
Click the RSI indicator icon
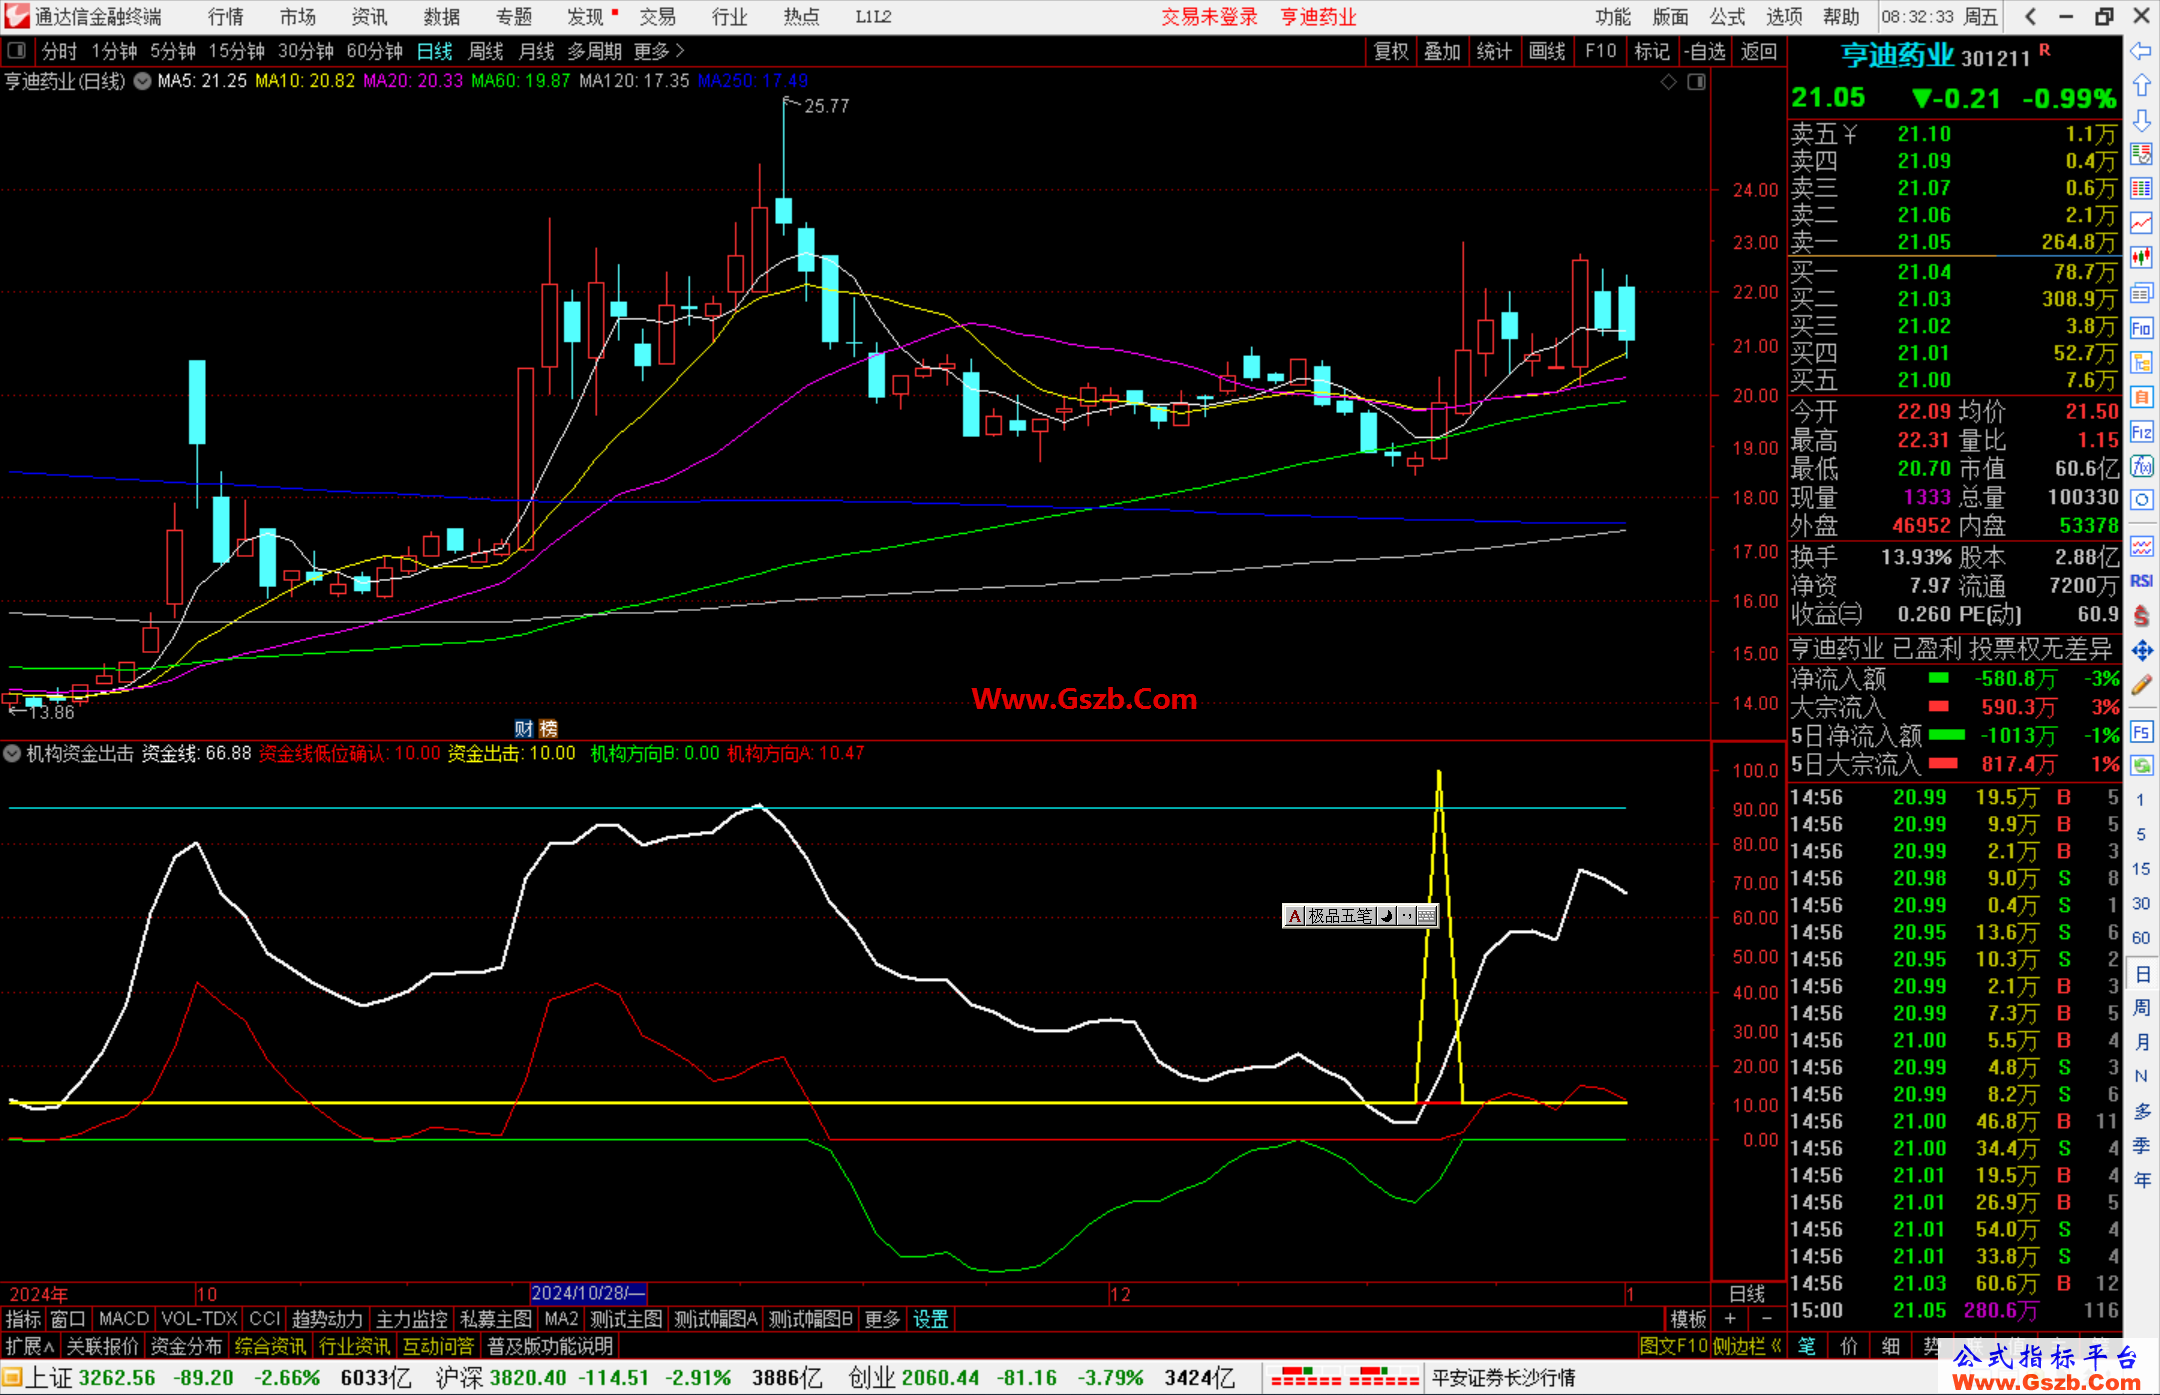[2141, 581]
